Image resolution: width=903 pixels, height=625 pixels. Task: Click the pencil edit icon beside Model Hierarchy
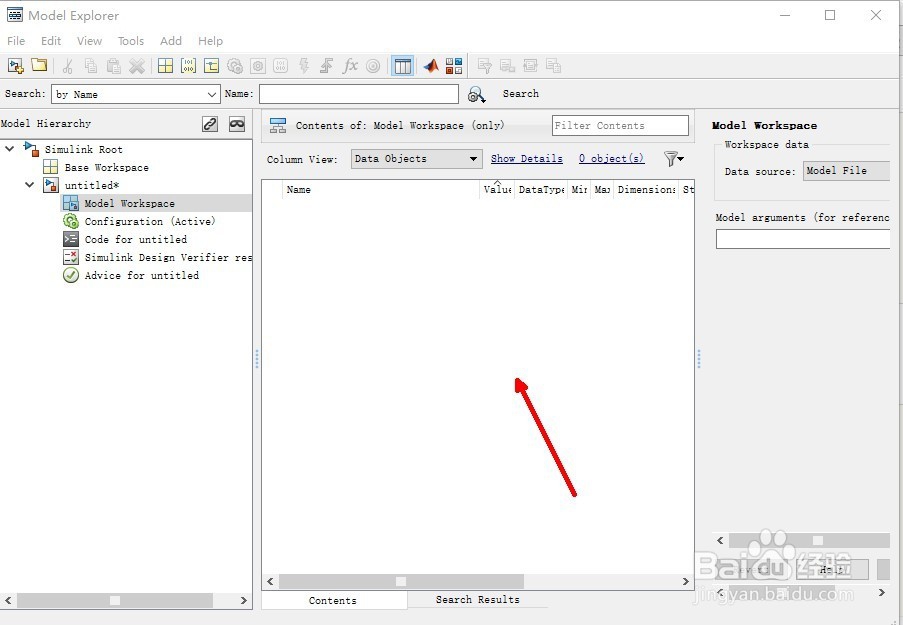tap(210, 123)
